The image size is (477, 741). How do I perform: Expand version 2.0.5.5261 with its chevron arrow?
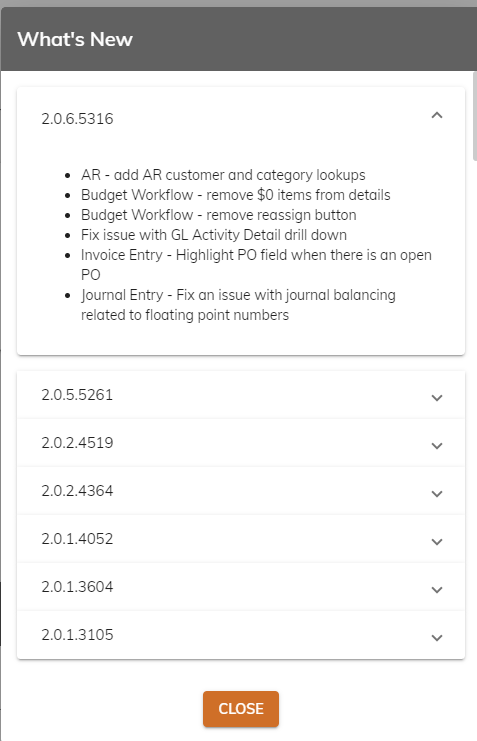point(437,398)
